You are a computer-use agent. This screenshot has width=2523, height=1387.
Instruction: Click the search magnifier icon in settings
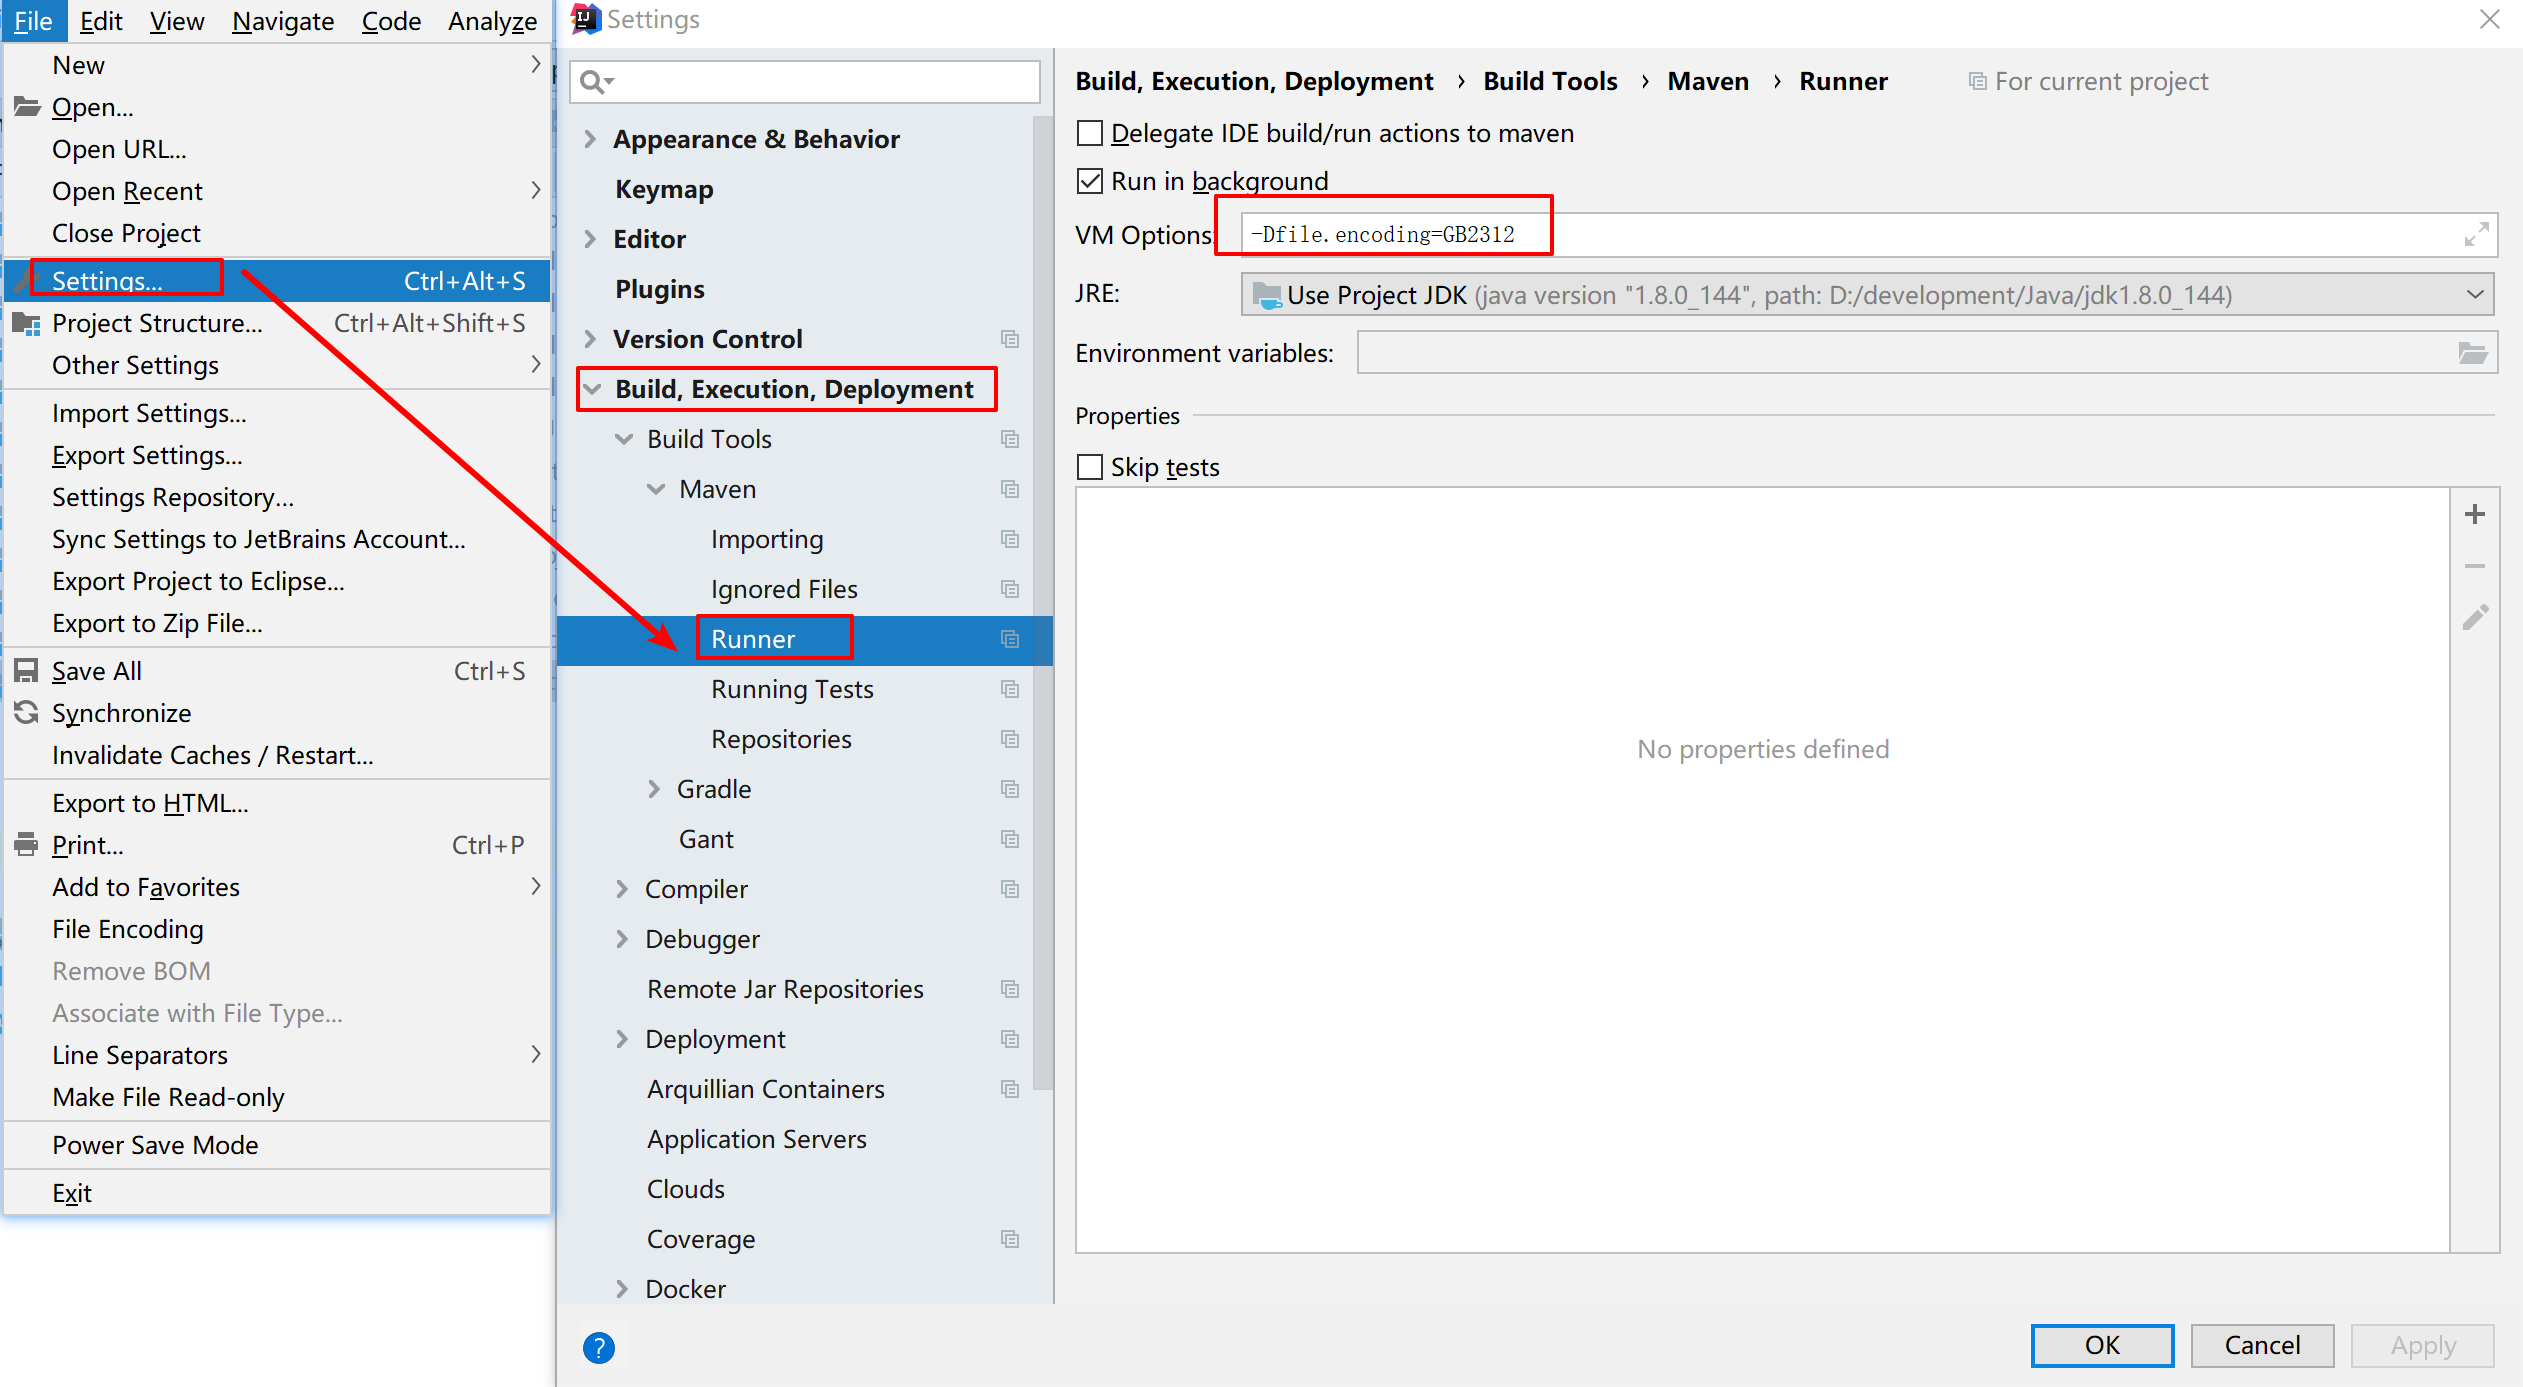(x=594, y=82)
